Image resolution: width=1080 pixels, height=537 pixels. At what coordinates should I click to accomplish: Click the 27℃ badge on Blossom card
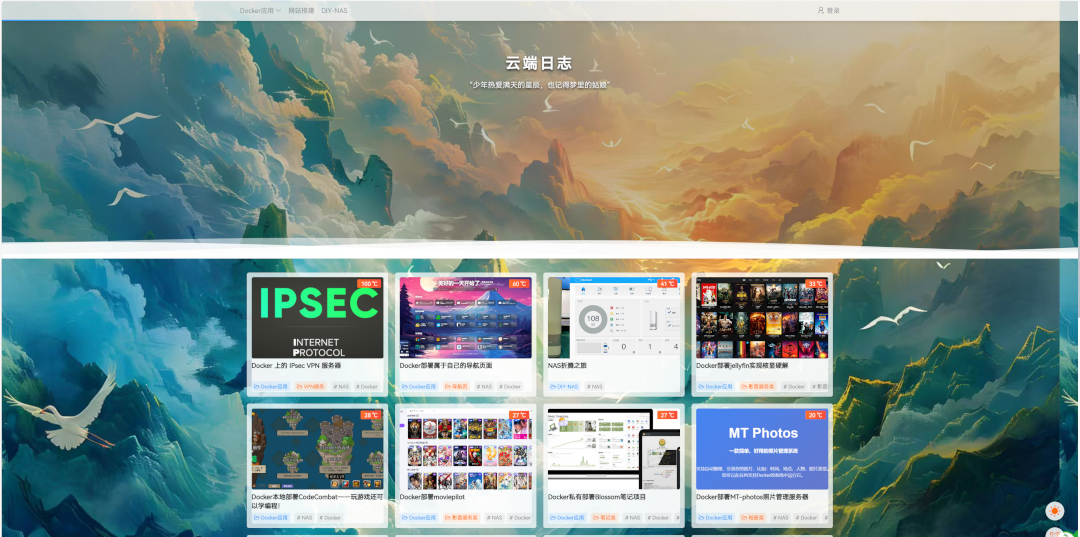tap(667, 415)
